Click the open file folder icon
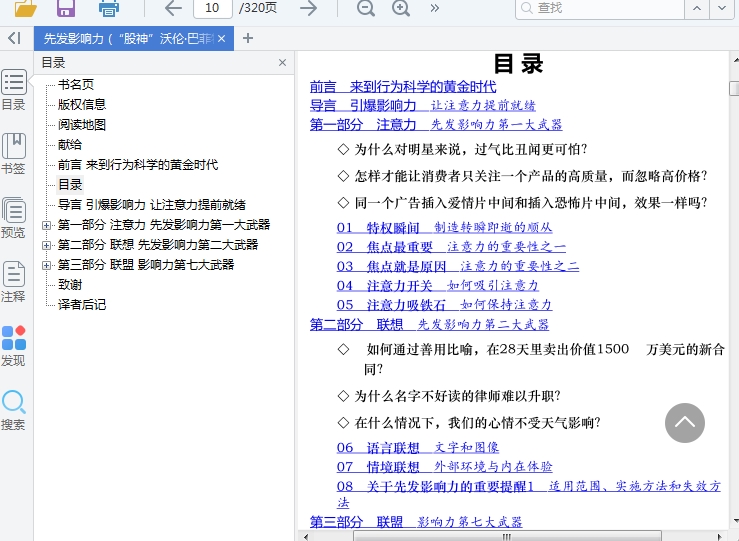 point(25,8)
